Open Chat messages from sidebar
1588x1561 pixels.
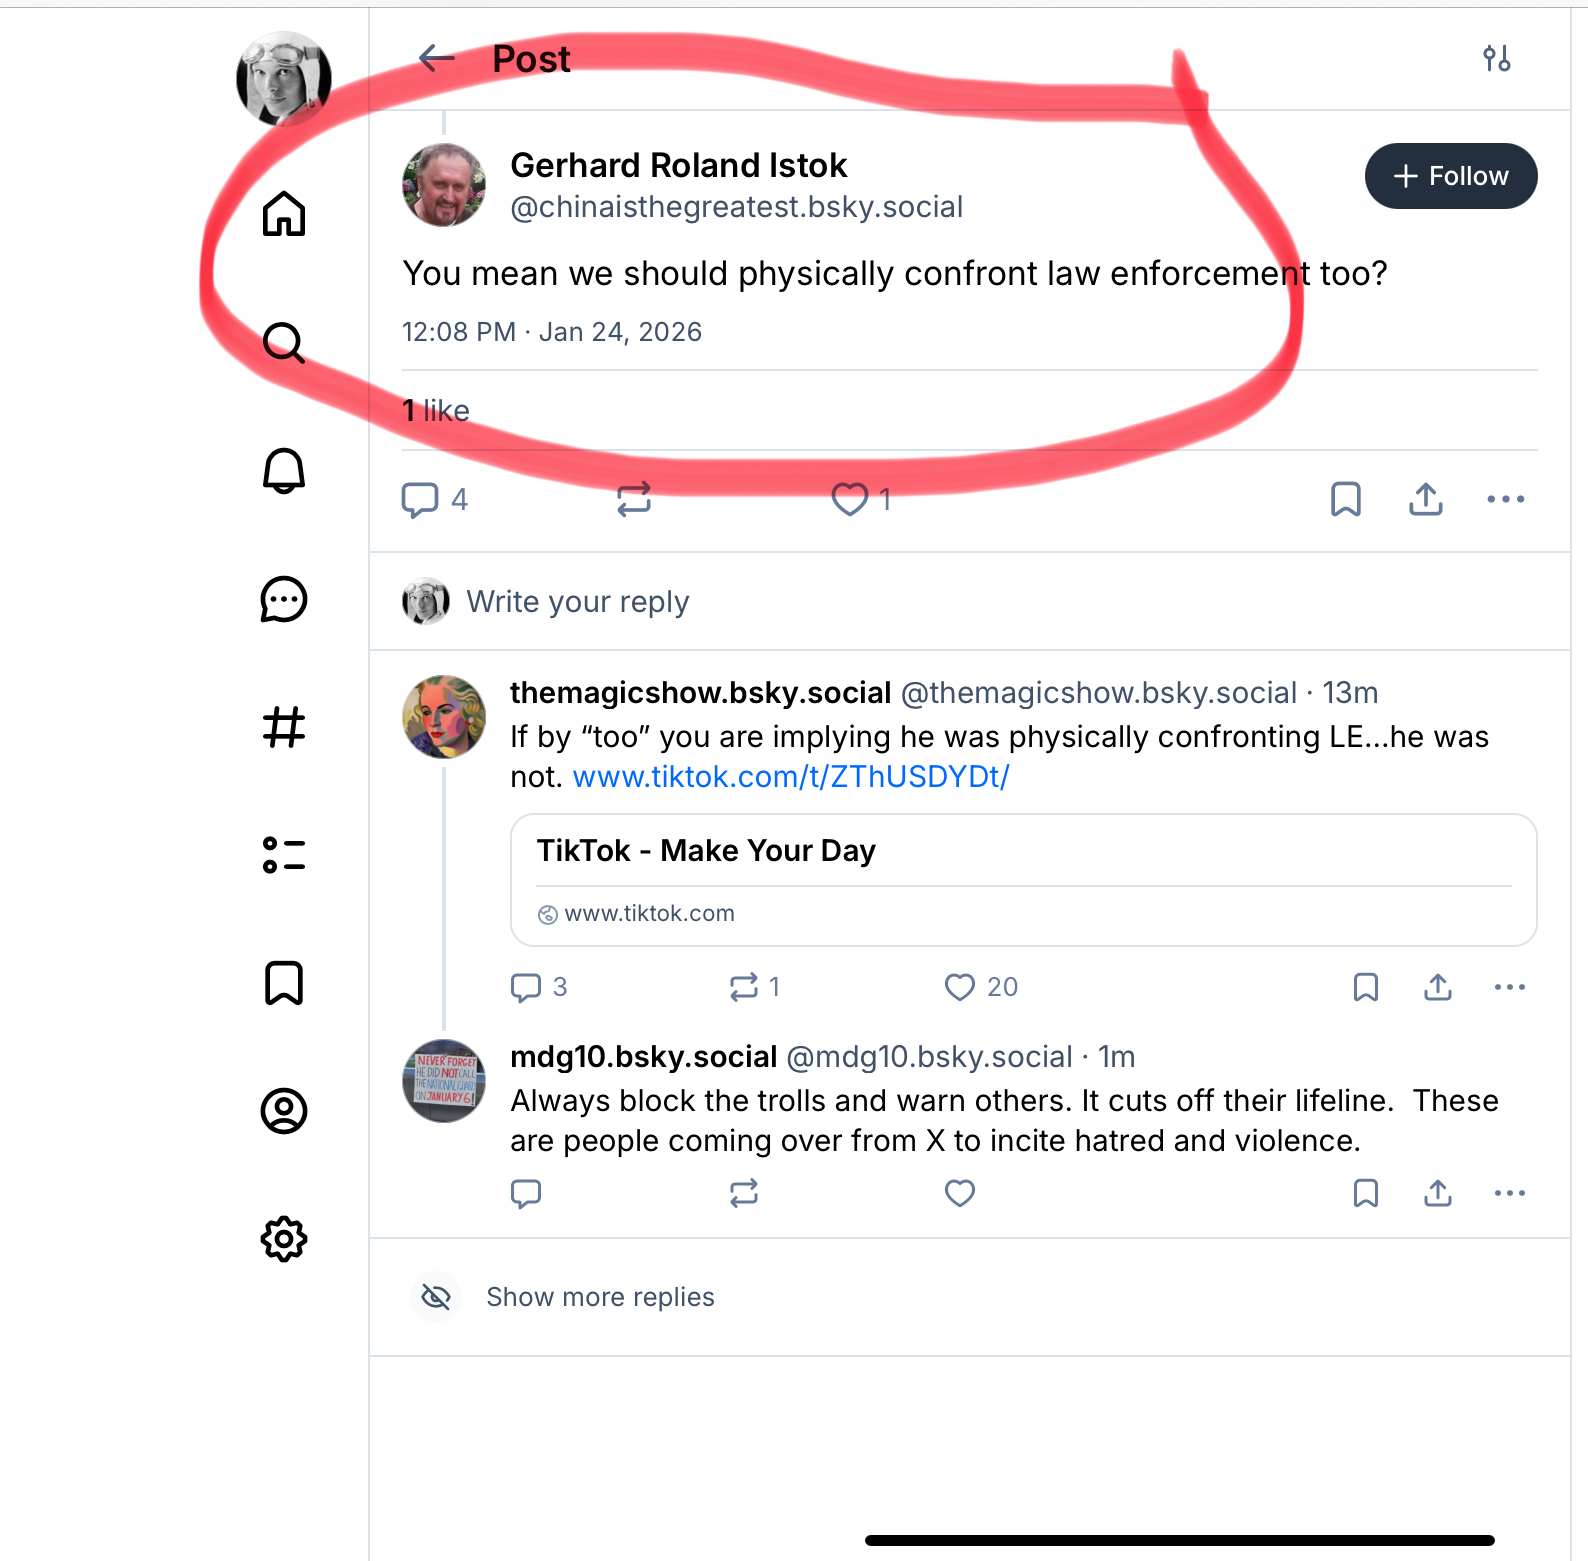[x=284, y=600]
